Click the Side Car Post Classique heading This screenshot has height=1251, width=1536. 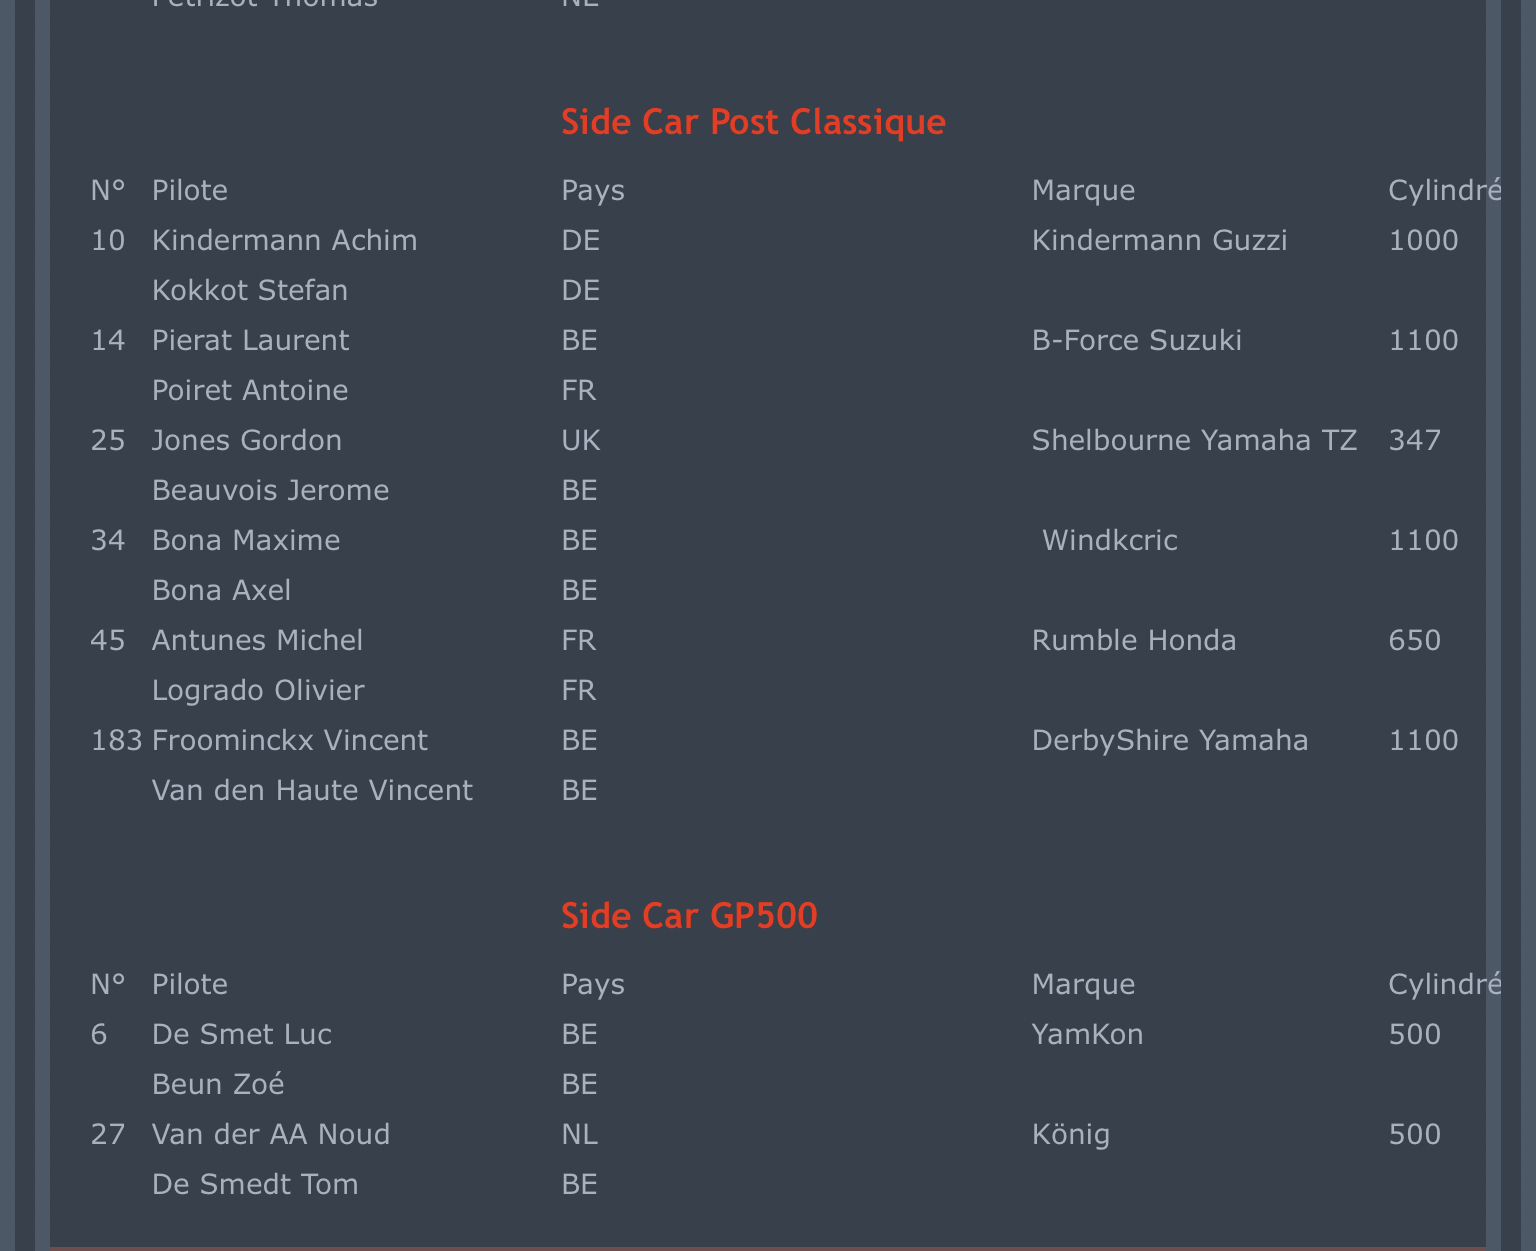tap(753, 122)
